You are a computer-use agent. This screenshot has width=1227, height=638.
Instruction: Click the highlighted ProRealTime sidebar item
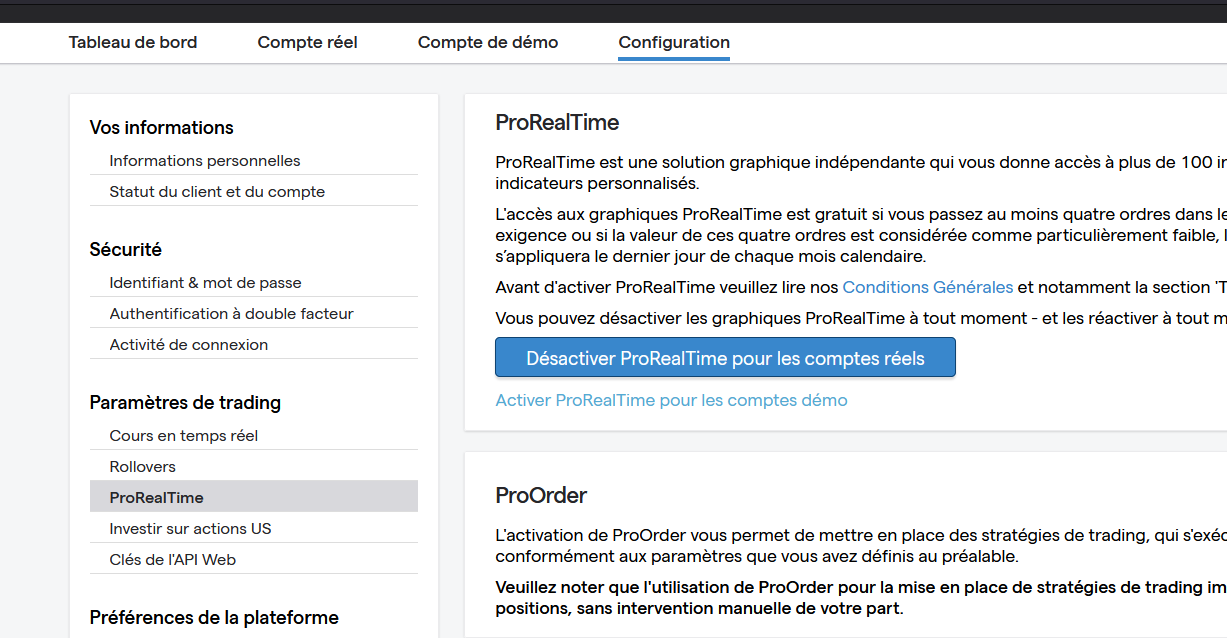click(157, 498)
